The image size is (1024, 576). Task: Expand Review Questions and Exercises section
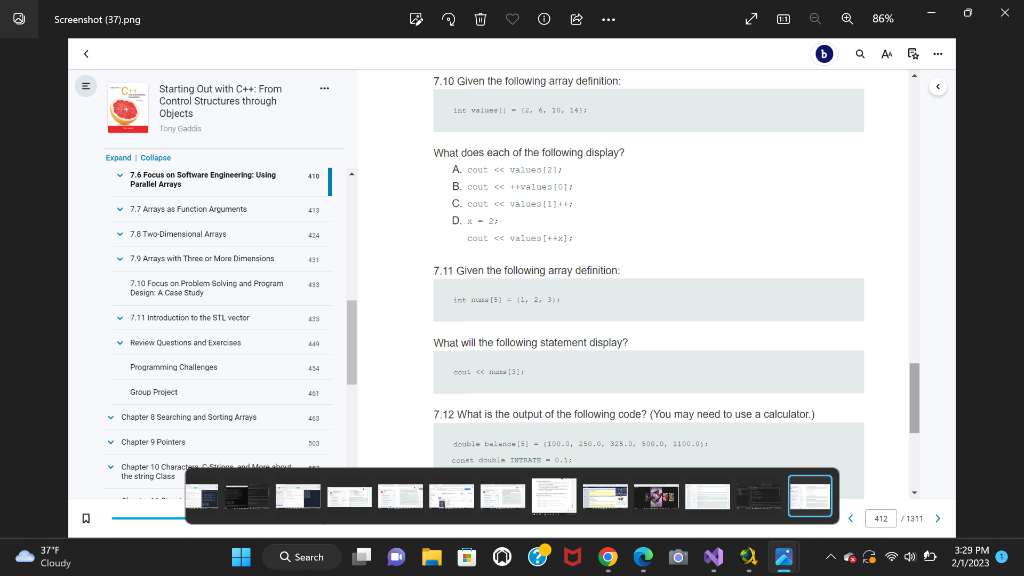tap(120, 343)
